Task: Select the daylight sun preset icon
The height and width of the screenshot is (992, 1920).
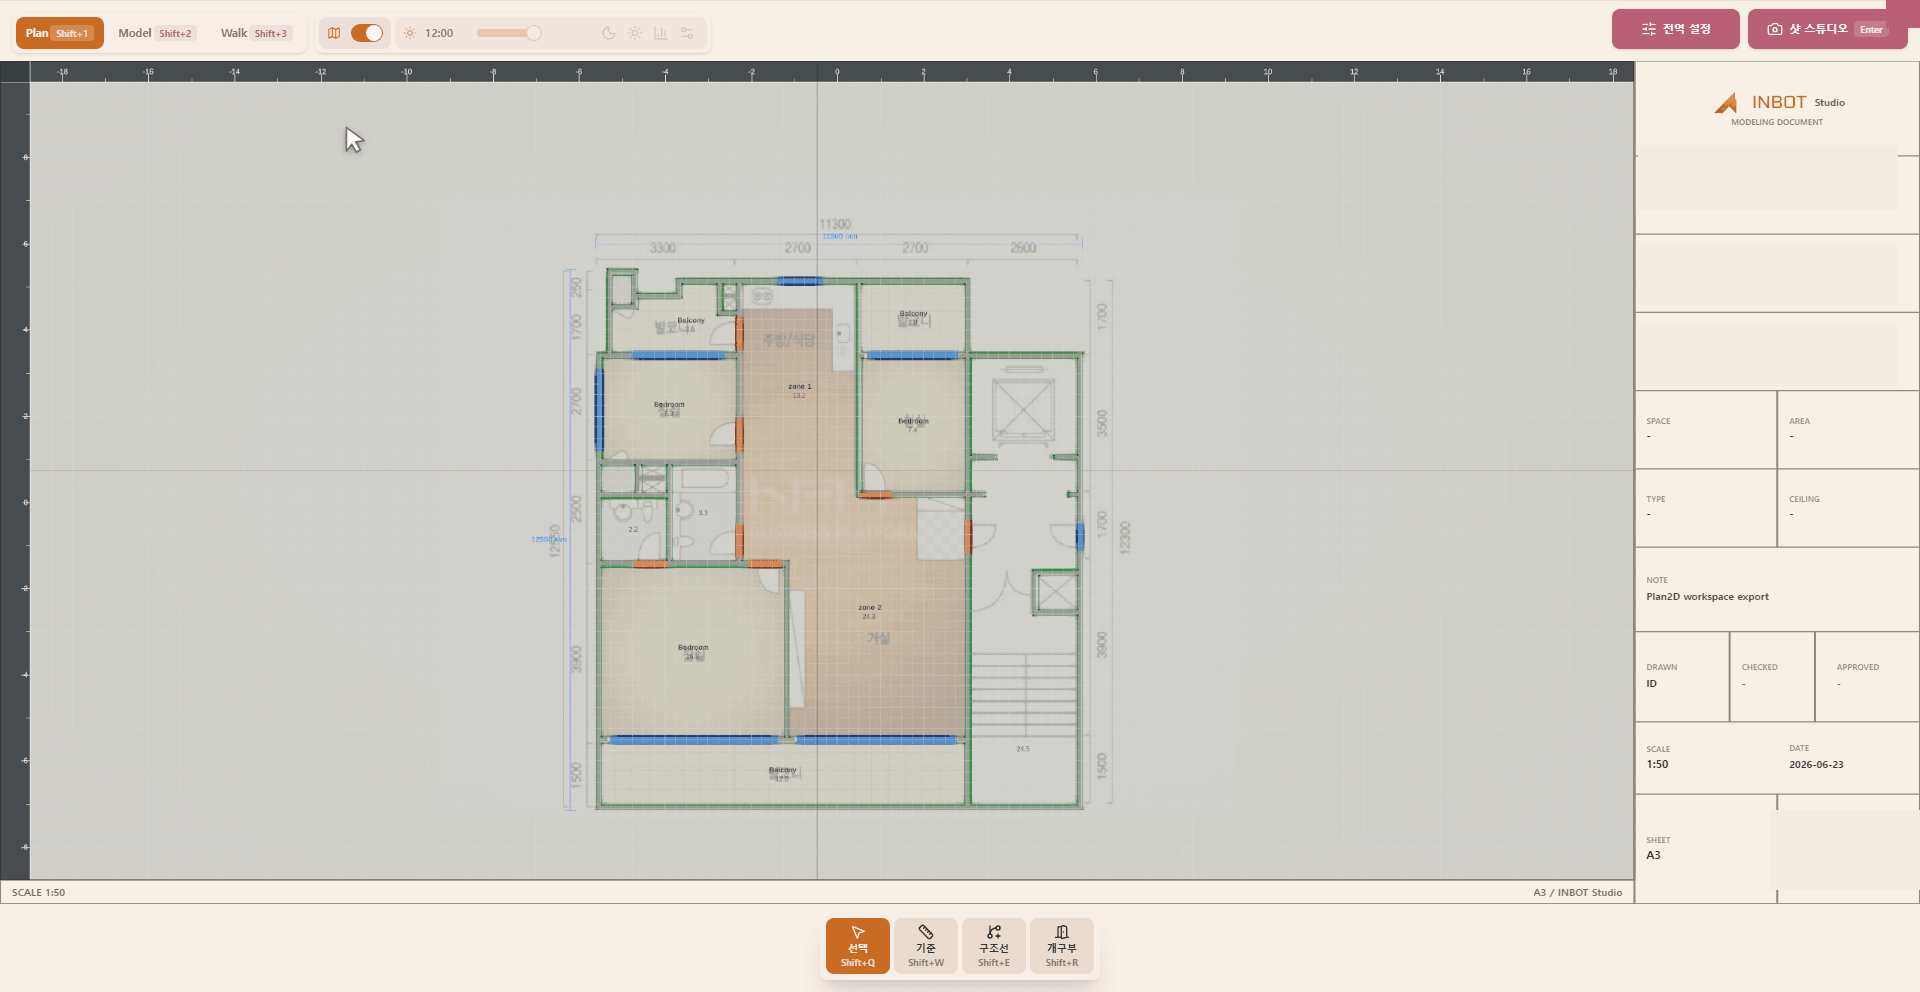Action: 634,33
